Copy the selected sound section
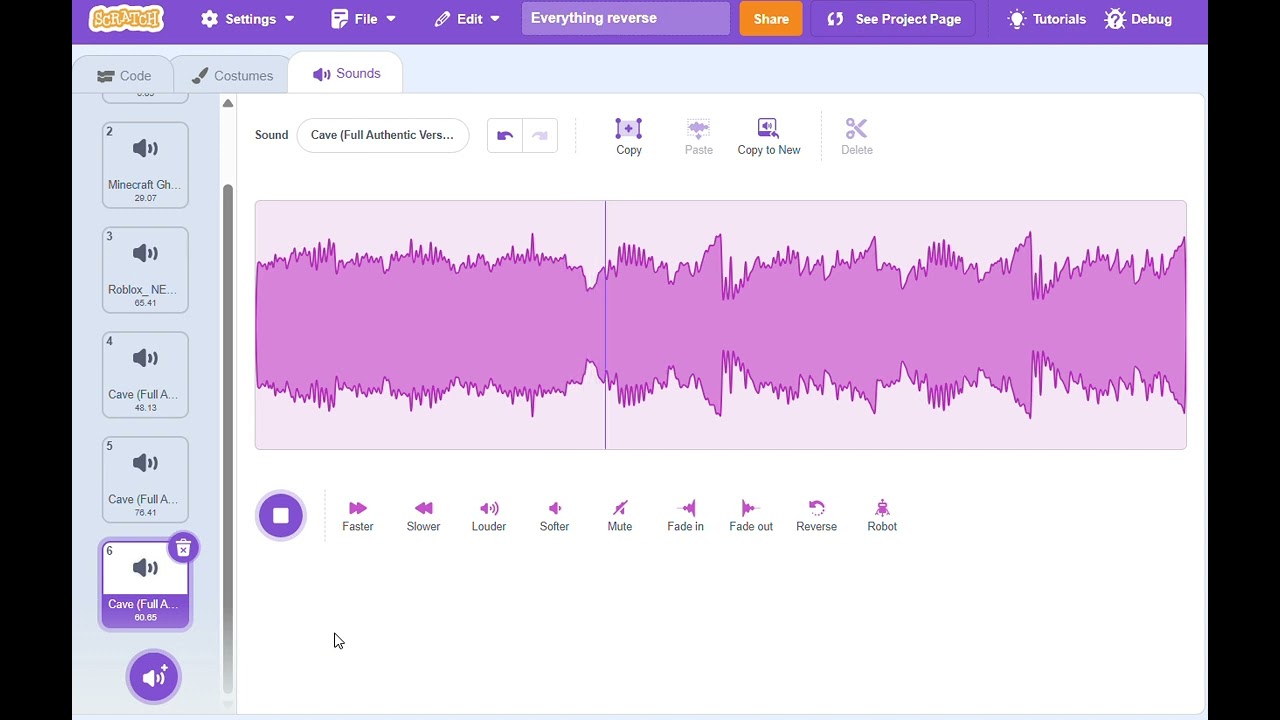The height and width of the screenshot is (720, 1280). tap(629, 136)
